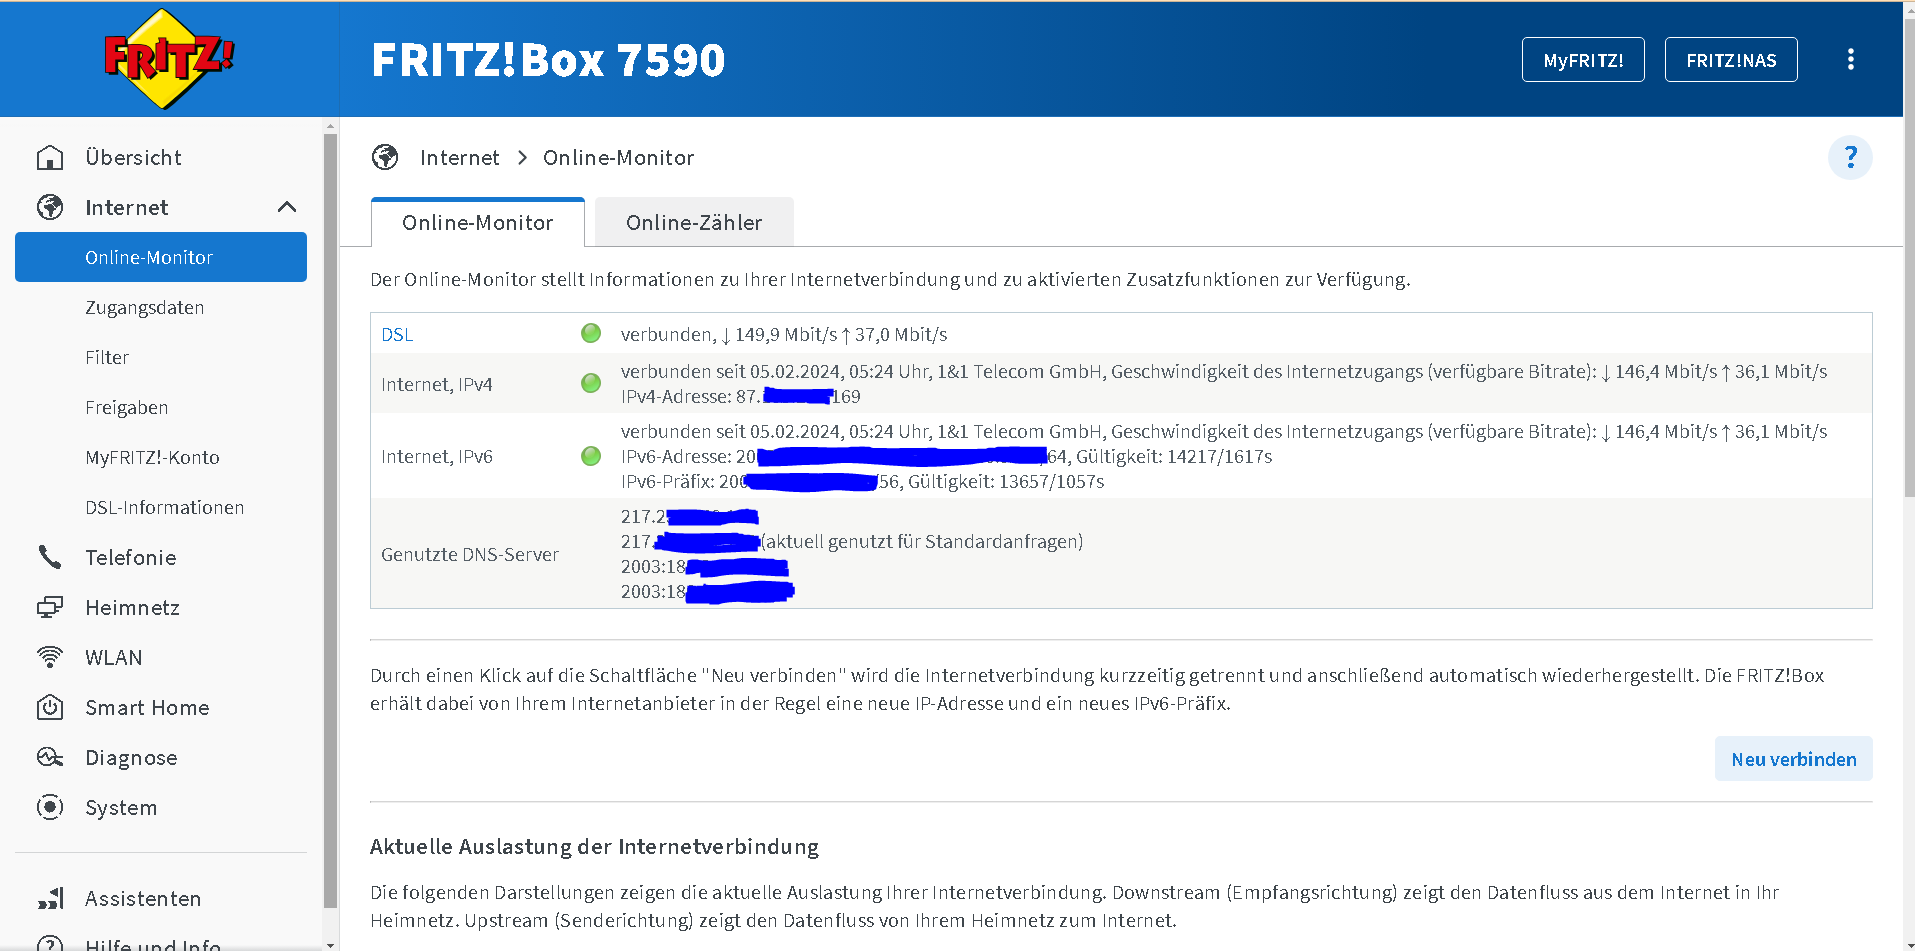Screen dimensions: 1915x951
Task: Open System menu
Action: click(x=121, y=807)
